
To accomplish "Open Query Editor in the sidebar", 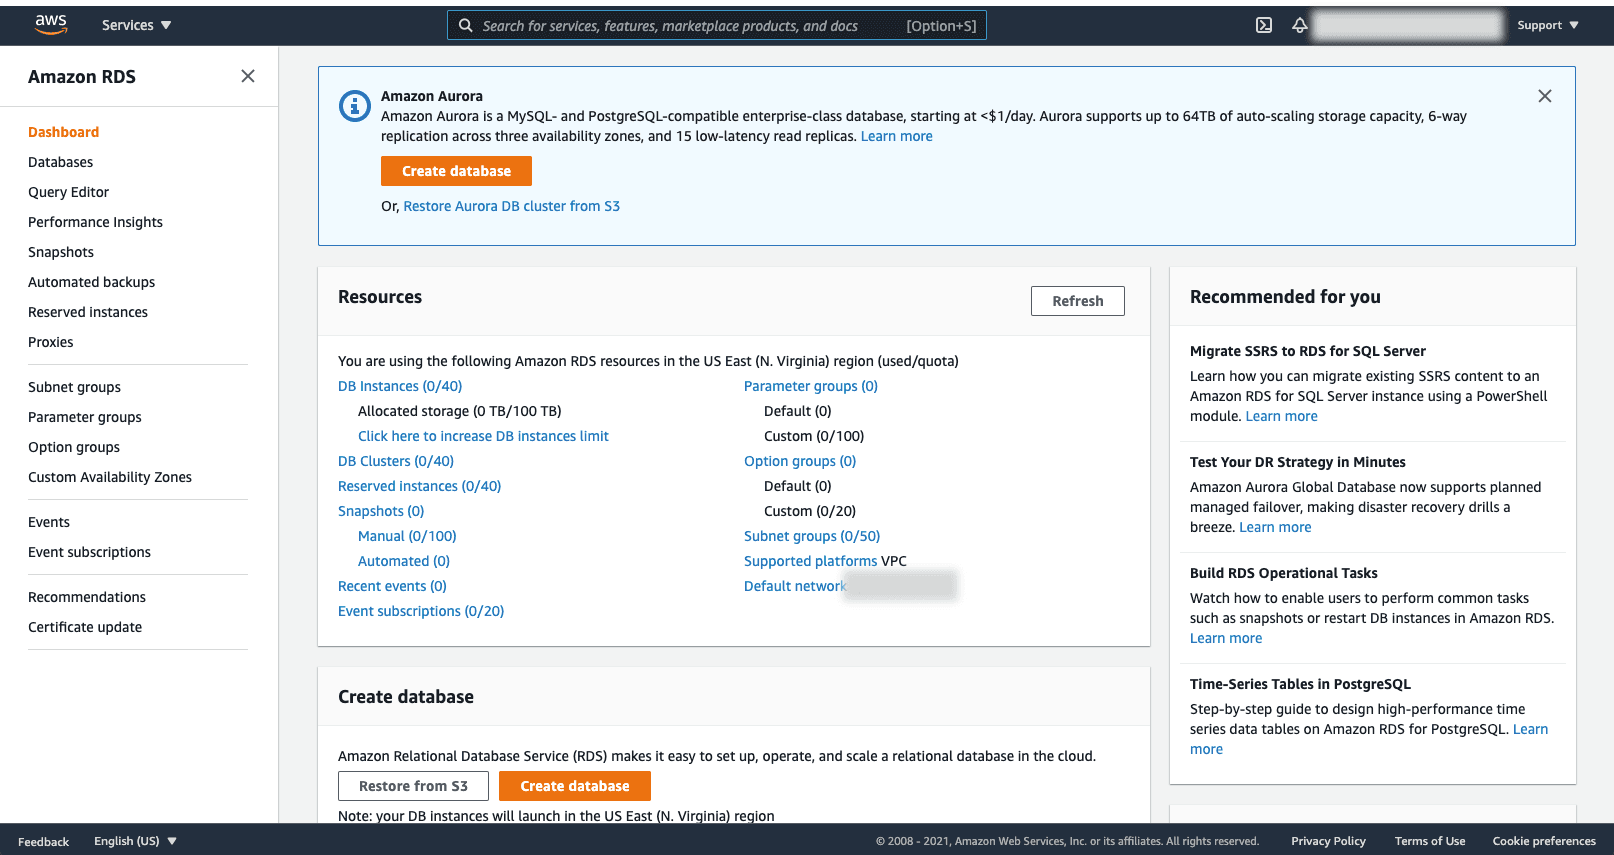I will (68, 192).
